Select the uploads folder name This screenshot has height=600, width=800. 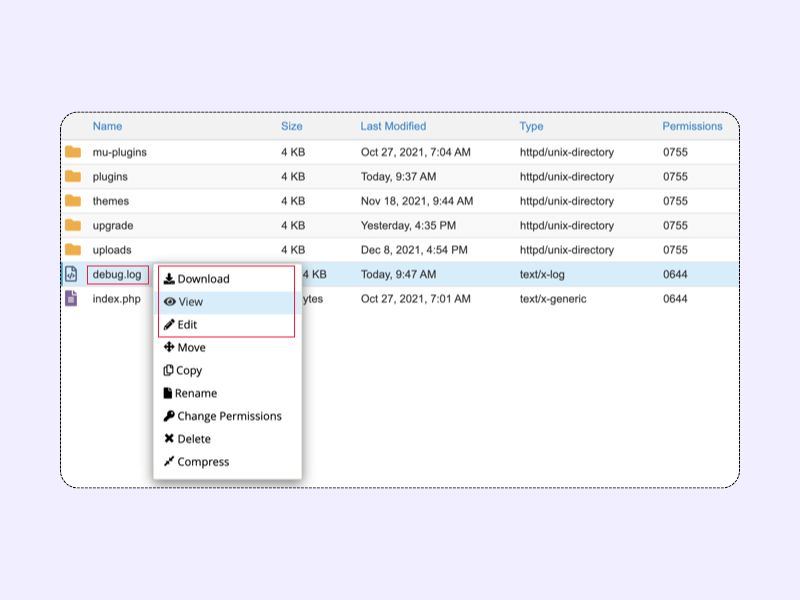[112, 250]
